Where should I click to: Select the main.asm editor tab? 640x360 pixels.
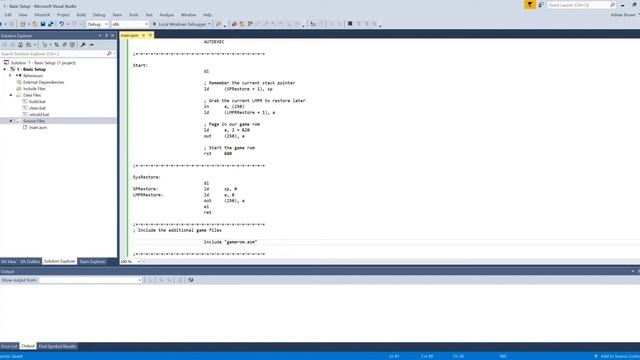coord(129,36)
